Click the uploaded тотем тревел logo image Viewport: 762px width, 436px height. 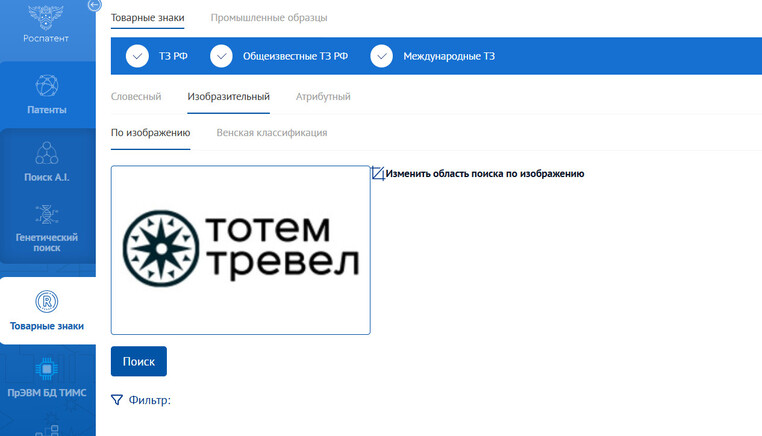pyautogui.click(x=241, y=250)
